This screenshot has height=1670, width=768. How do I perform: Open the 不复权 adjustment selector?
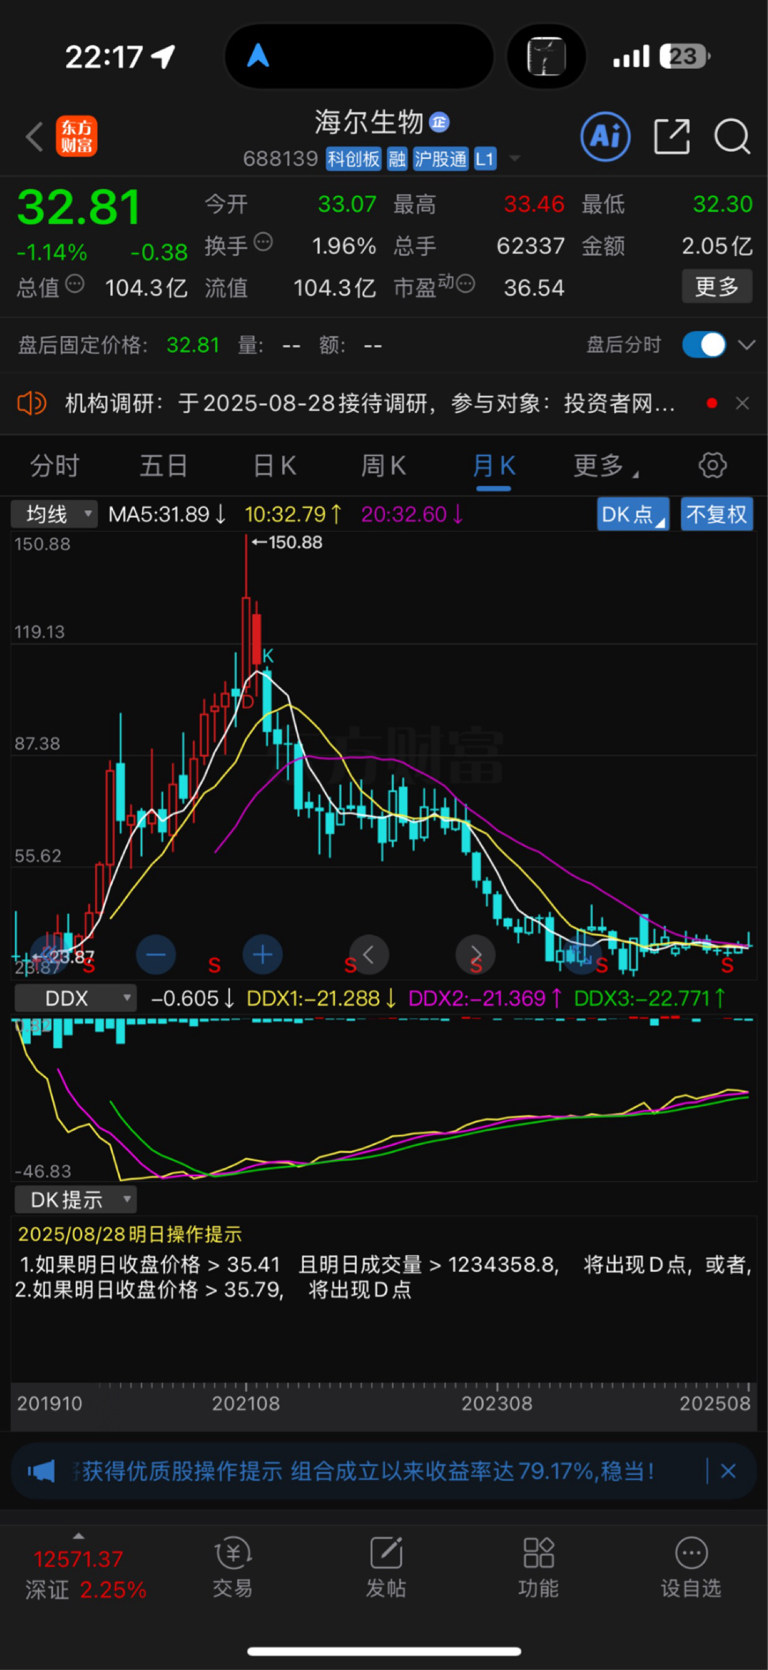(717, 514)
